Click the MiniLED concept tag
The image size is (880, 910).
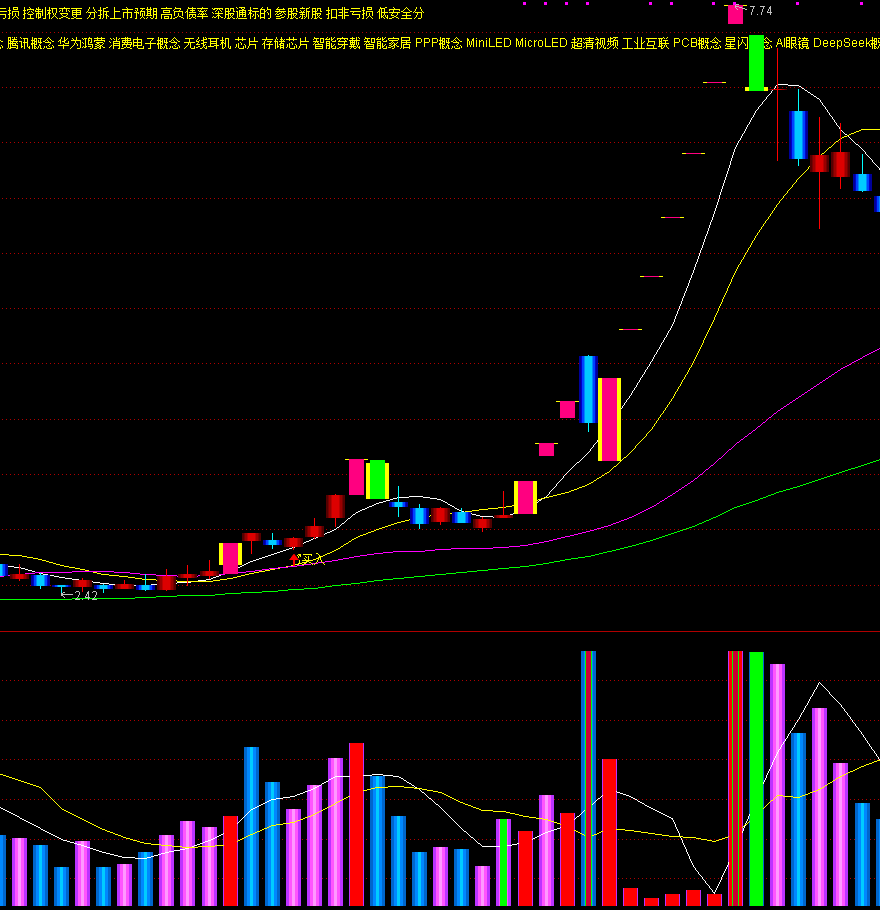[x=488, y=44]
